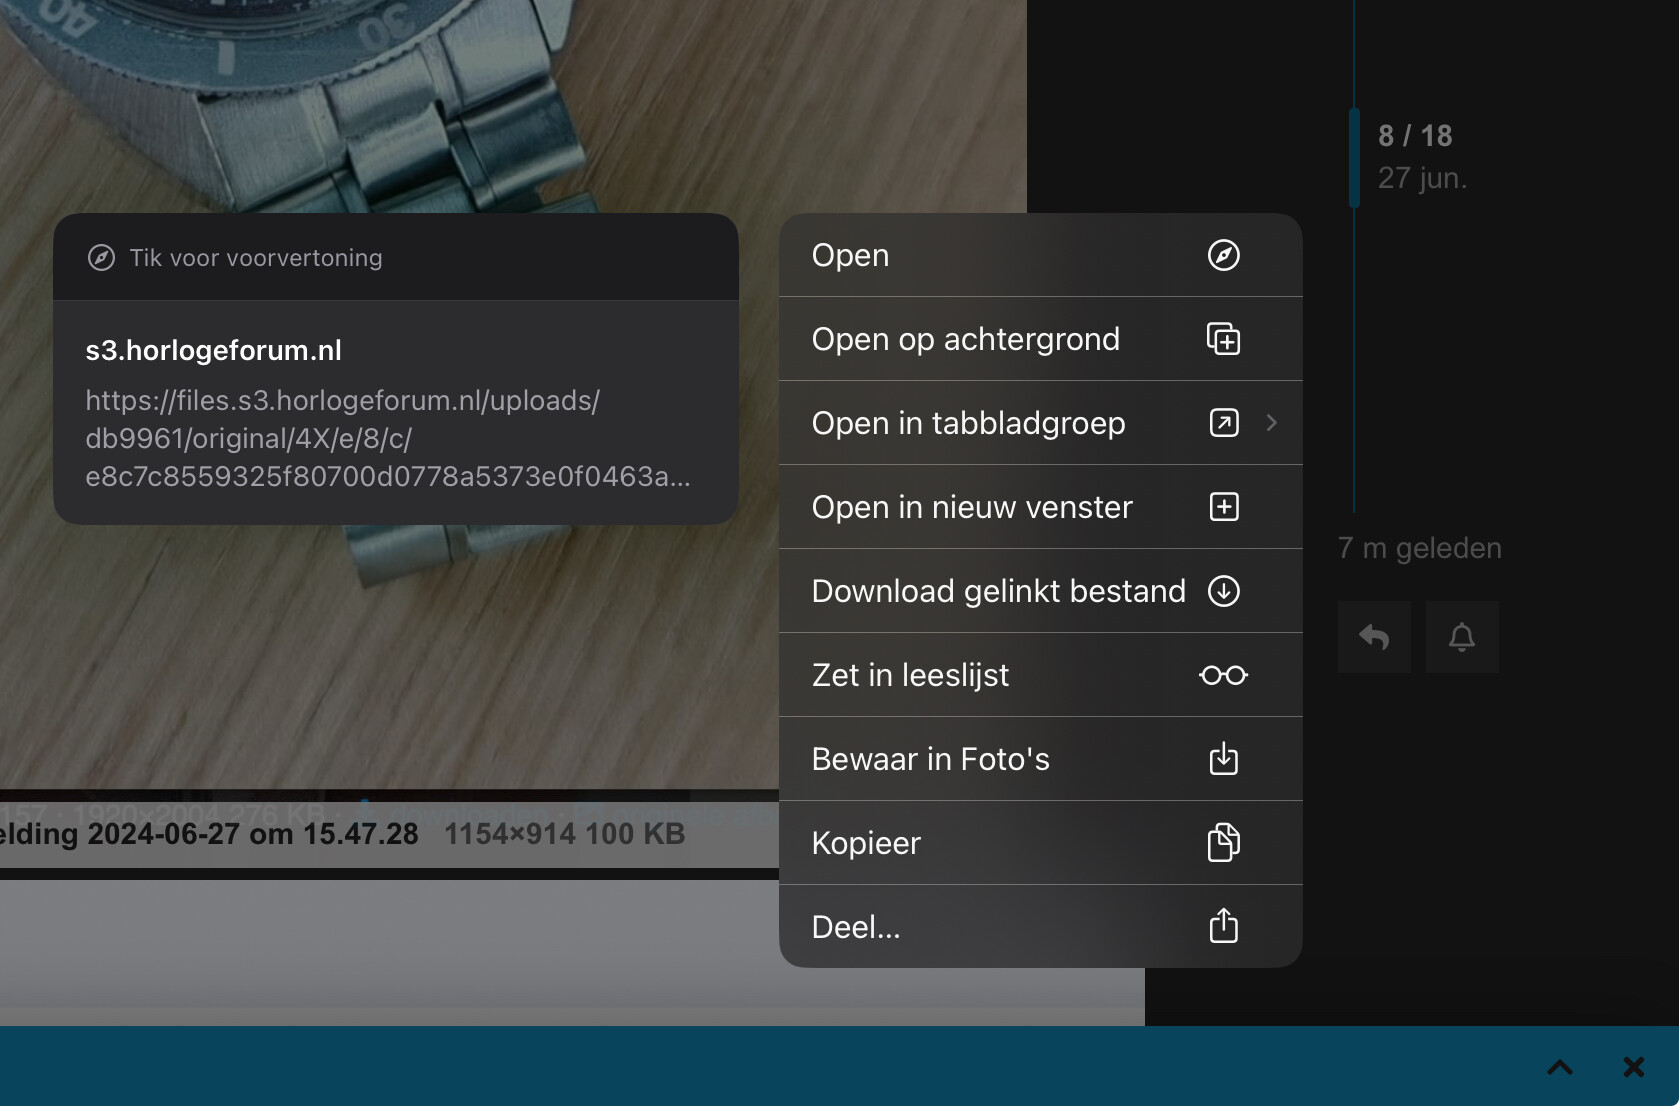Image resolution: width=1679 pixels, height=1106 pixels.
Task: Click the 8 / 18 timeline scroller handle
Action: point(1355,157)
